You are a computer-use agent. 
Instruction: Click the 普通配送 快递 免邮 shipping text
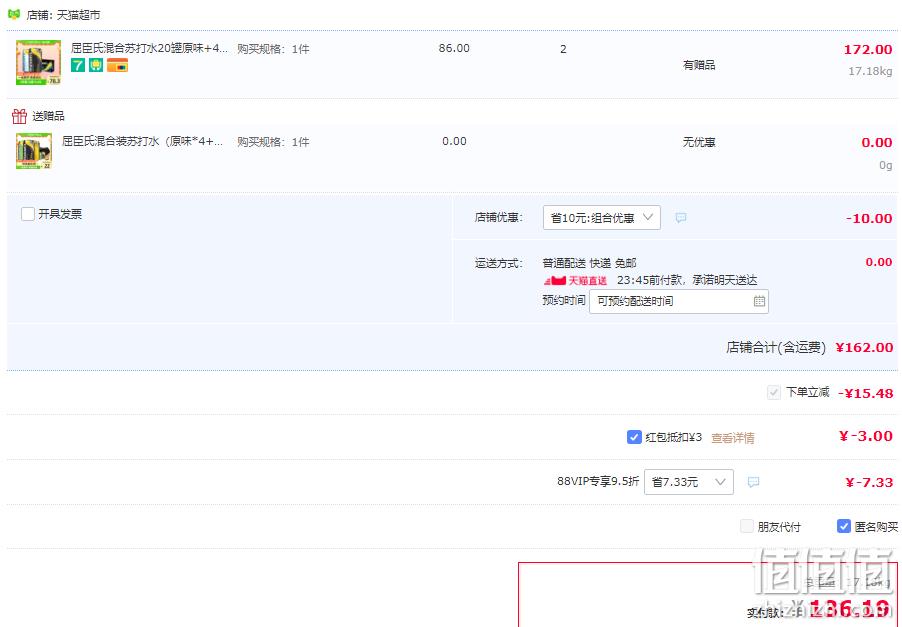click(589, 263)
